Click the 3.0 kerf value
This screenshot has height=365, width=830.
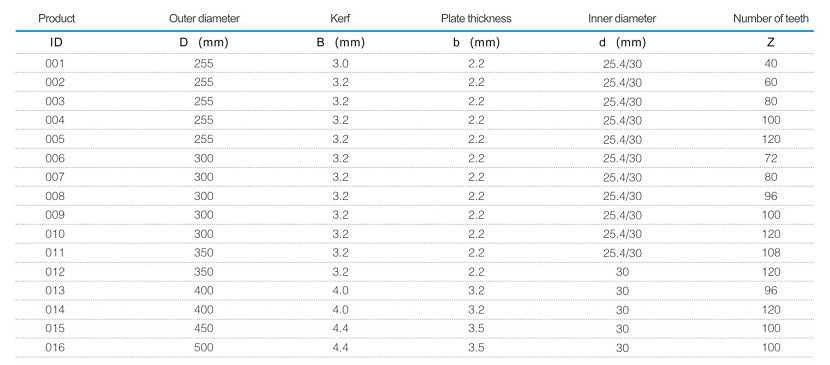[340, 64]
